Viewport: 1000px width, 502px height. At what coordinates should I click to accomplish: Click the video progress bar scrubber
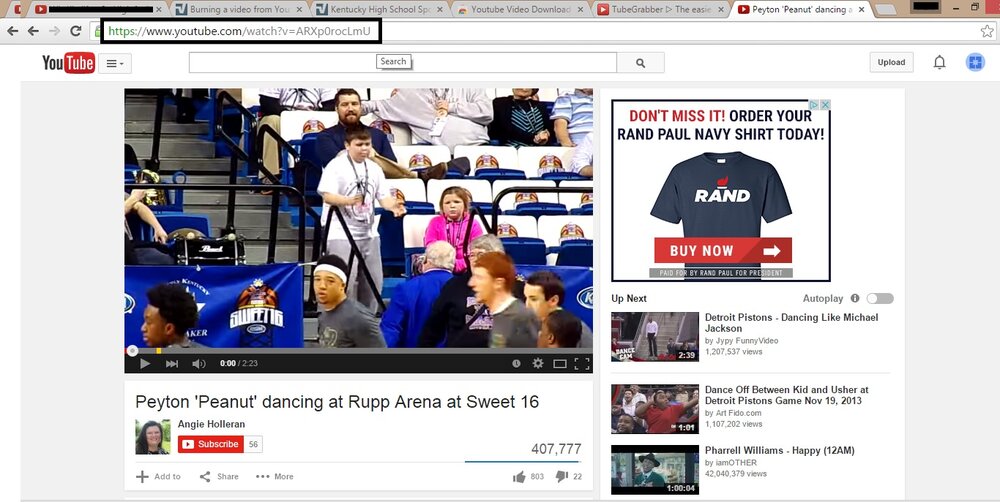[132, 350]
